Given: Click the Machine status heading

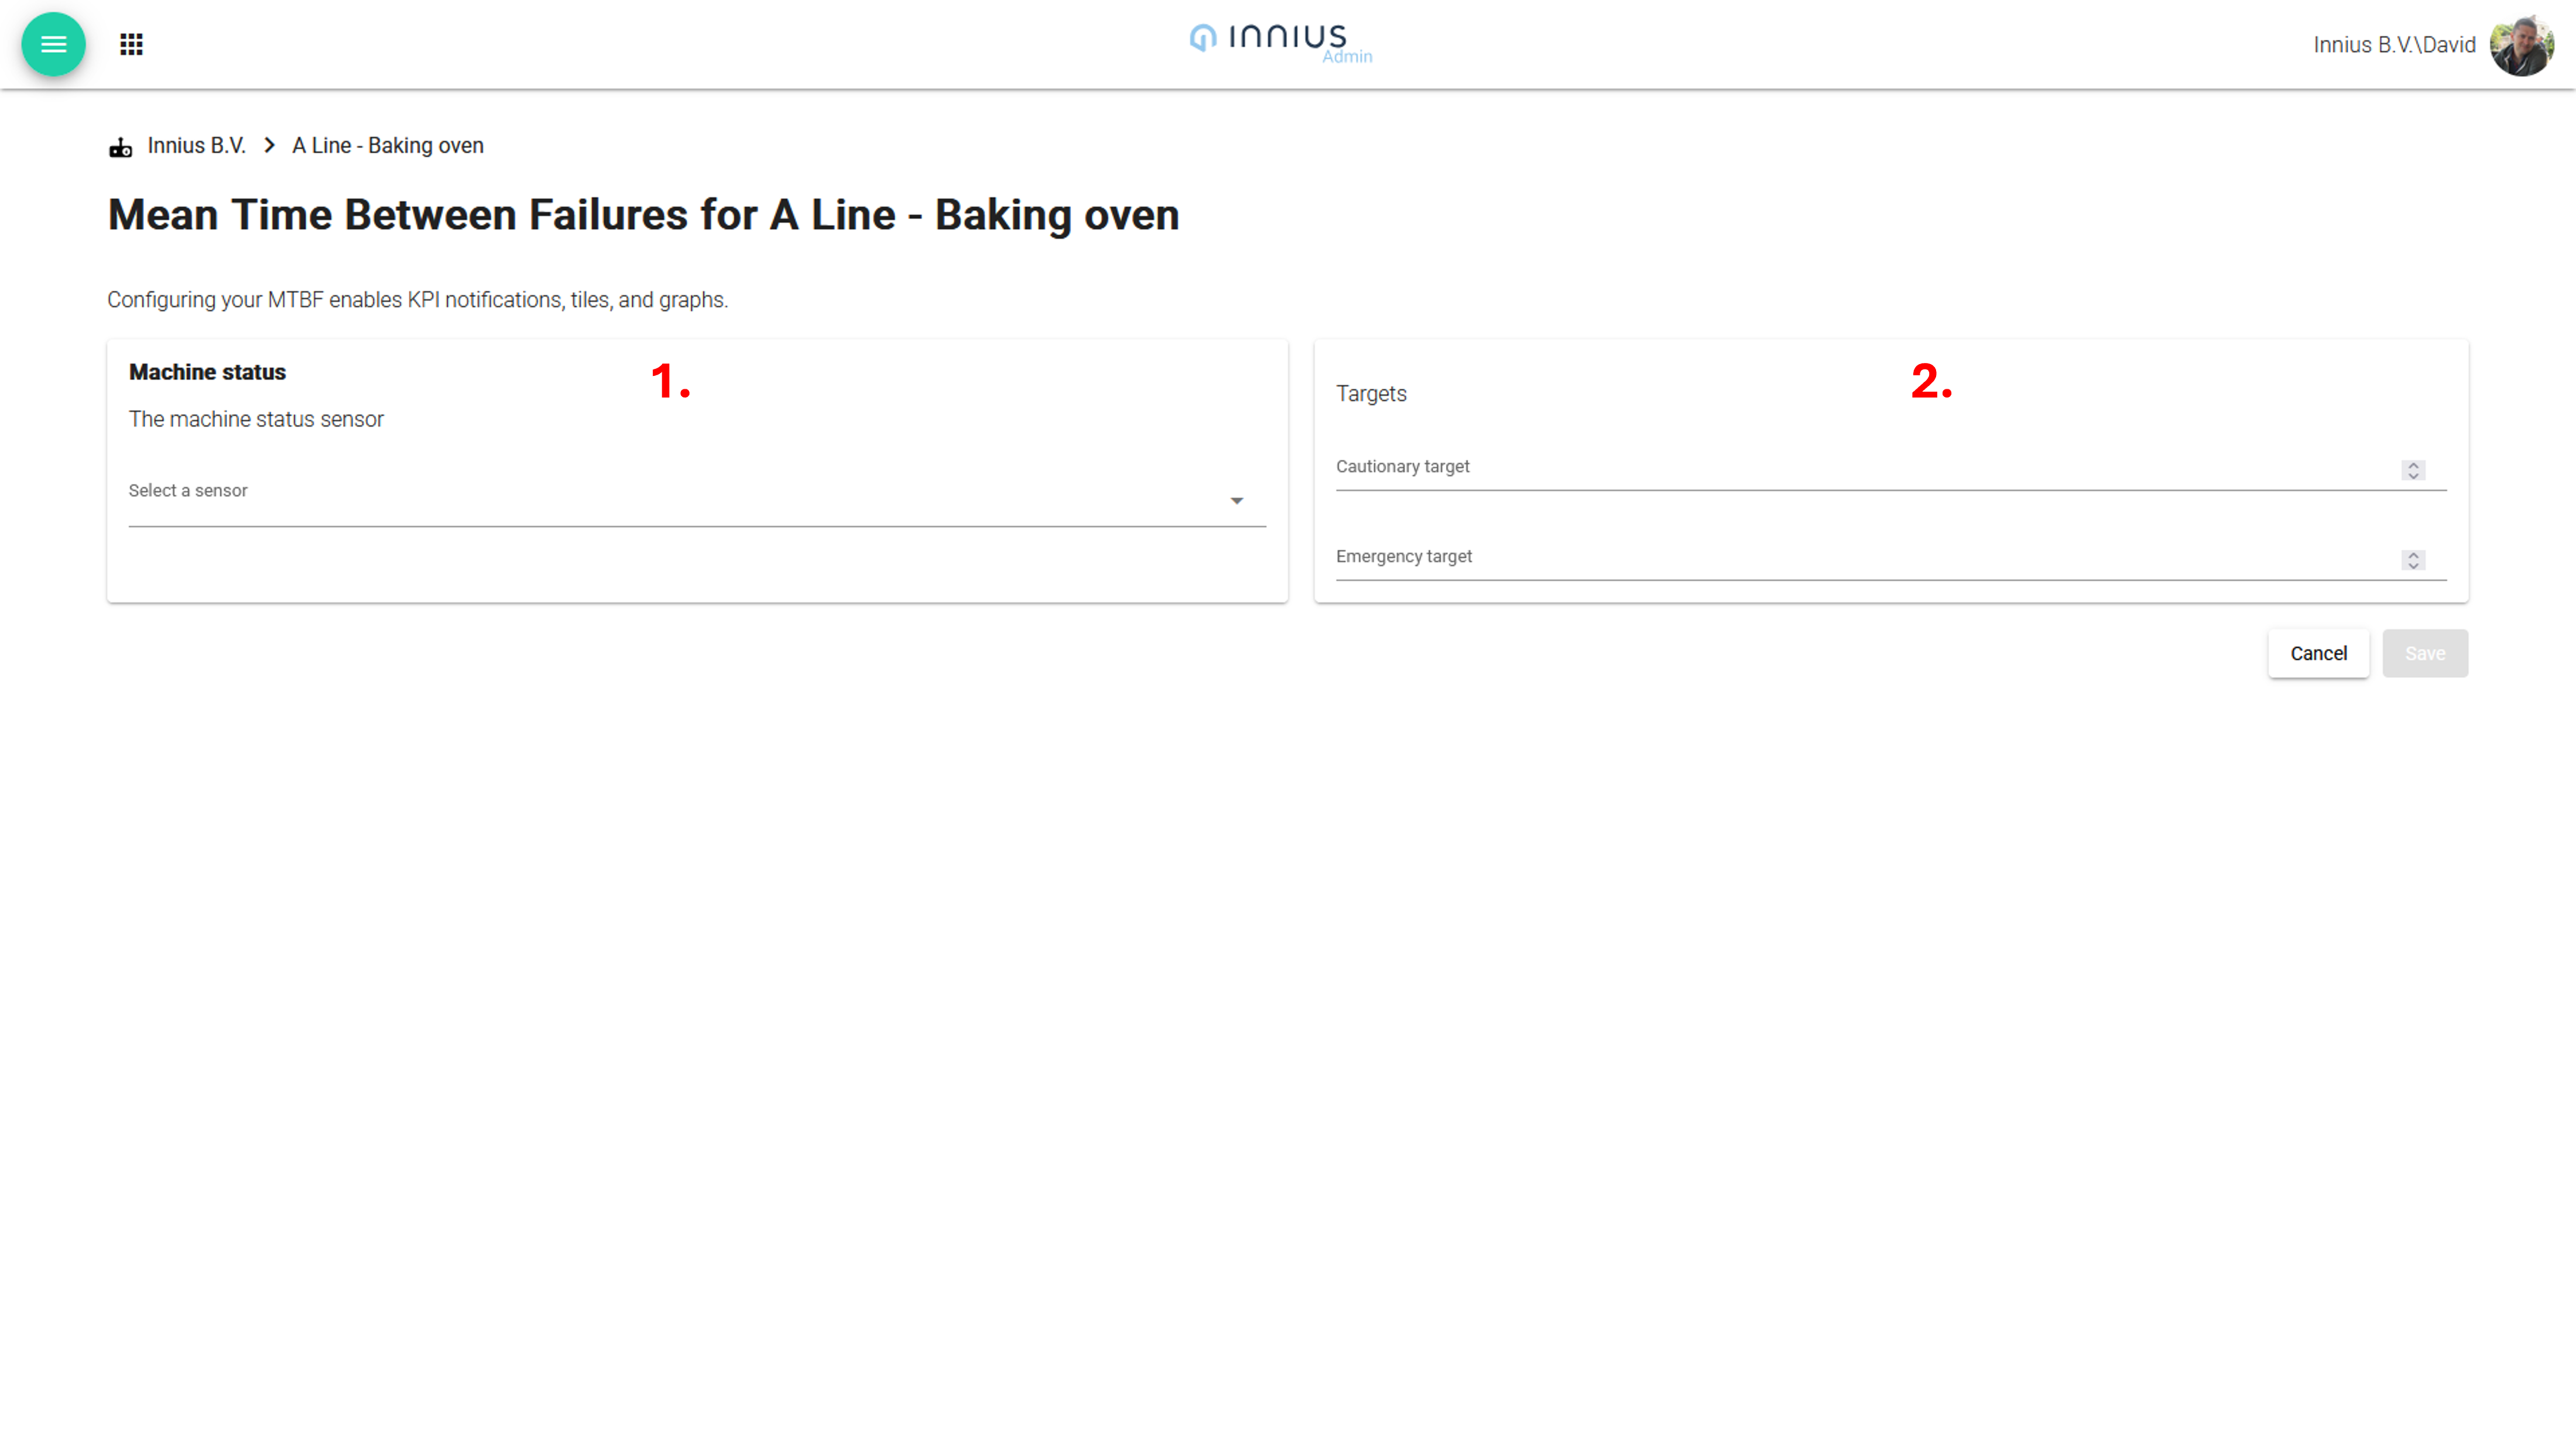Looking at the screenshot, I should pyautogui.click(x=207, y=372).
